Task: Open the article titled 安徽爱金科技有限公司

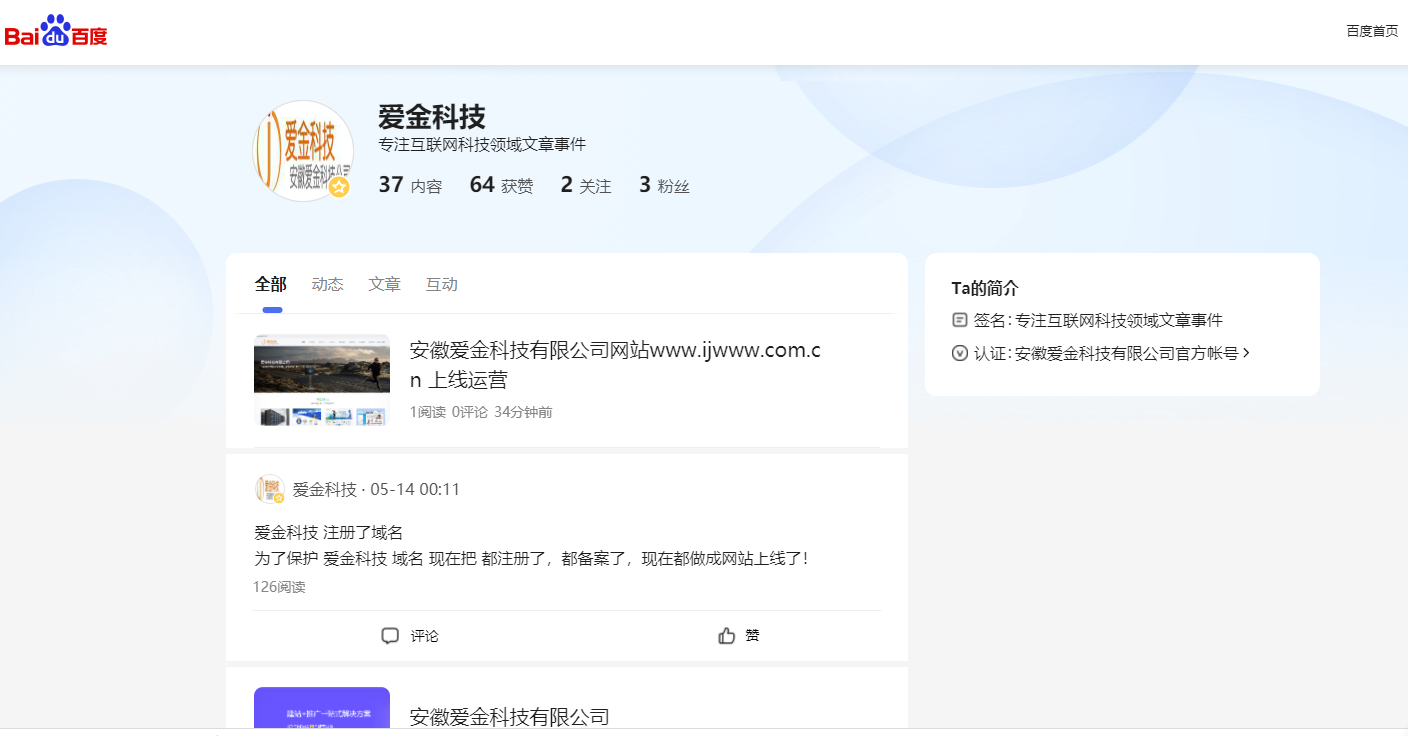Action: (510, 717)
